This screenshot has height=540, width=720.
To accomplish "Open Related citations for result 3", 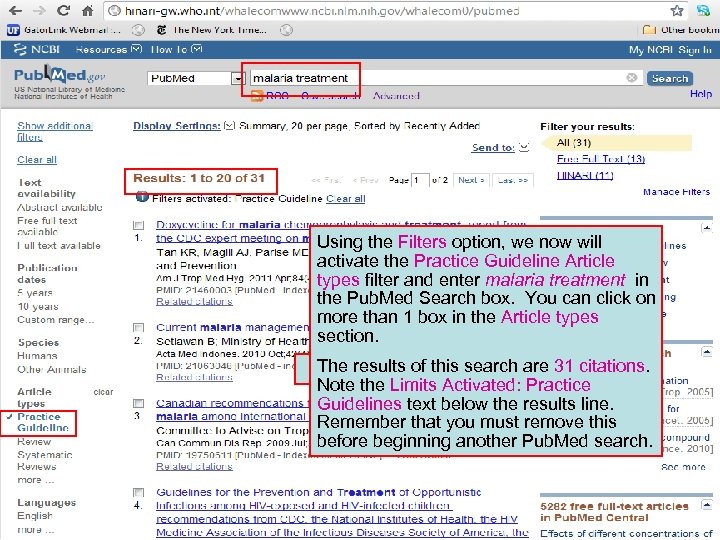I will (x=194, y=466).
